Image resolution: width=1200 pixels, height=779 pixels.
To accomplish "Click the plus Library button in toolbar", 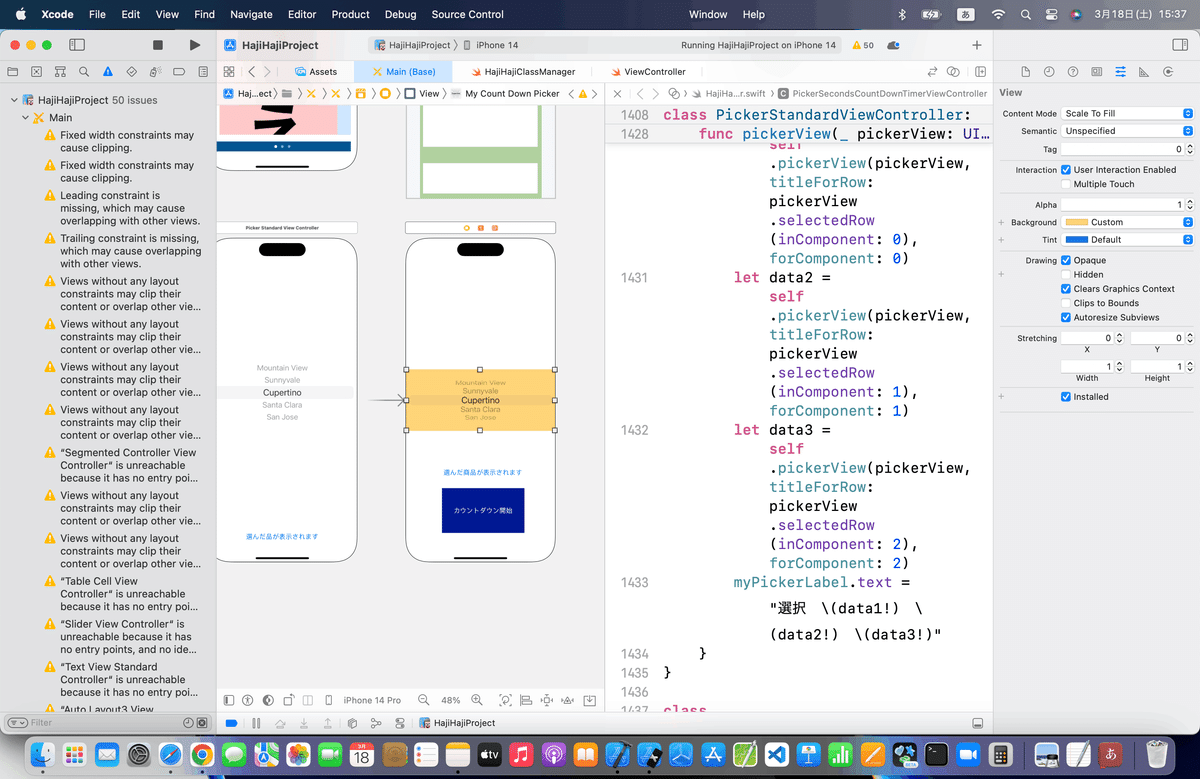I will tap(977, 45).
